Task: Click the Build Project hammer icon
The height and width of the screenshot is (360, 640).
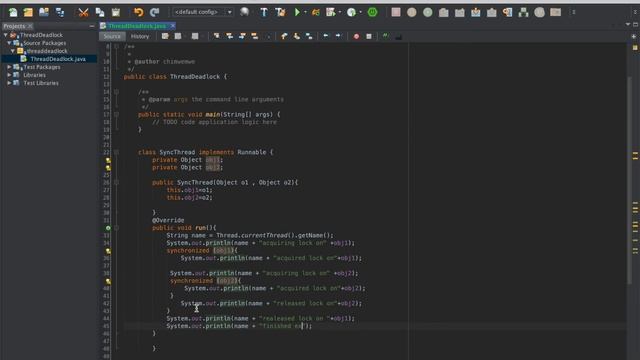Action: pos(264,12)
